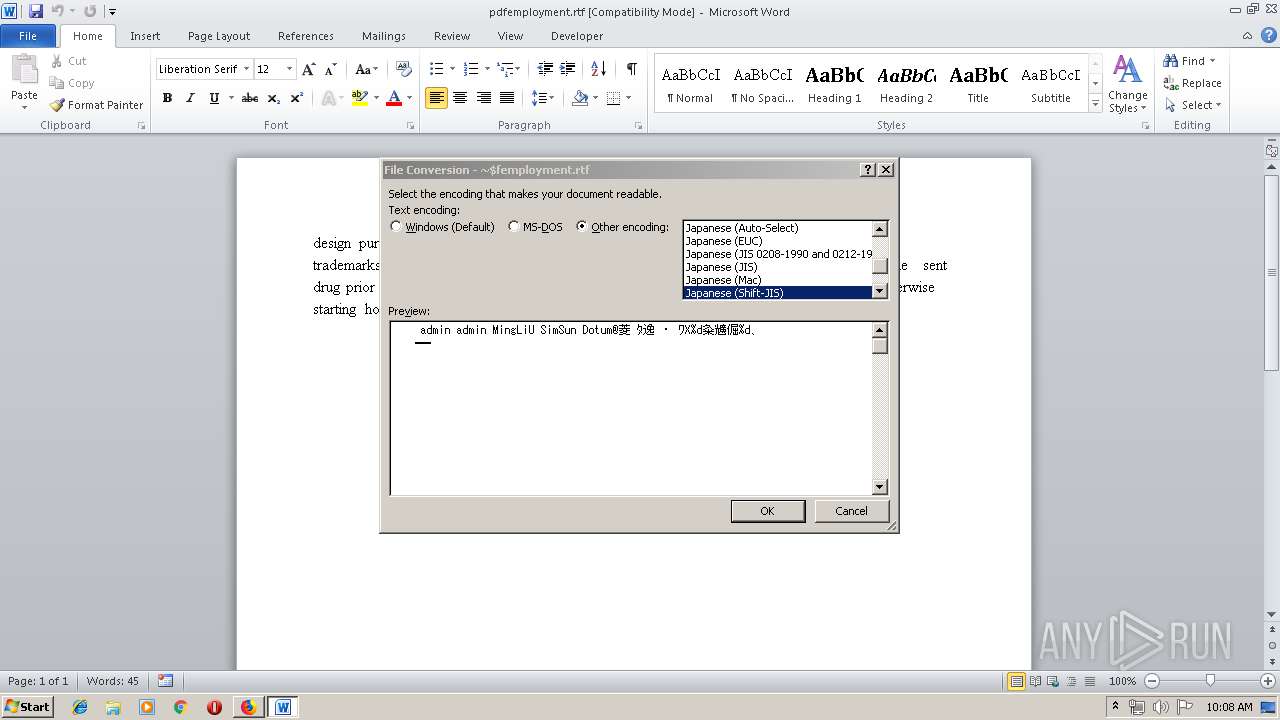Select Windows (Default) encoding option
Screen dimensions: 1280x720
click(442, 227)
